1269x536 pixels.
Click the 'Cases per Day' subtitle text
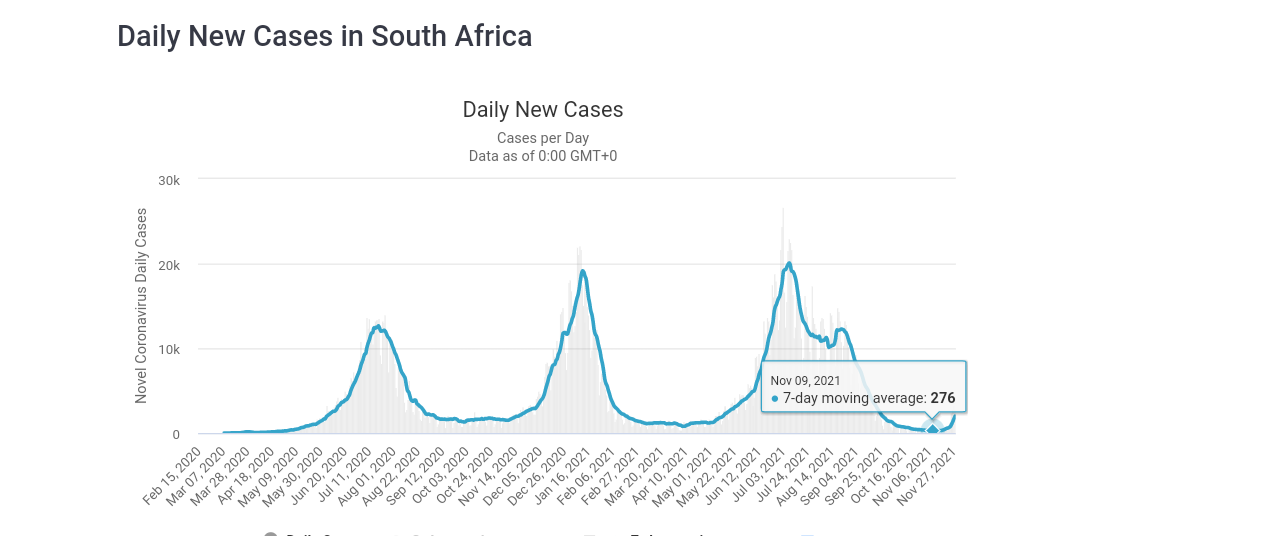543,138
